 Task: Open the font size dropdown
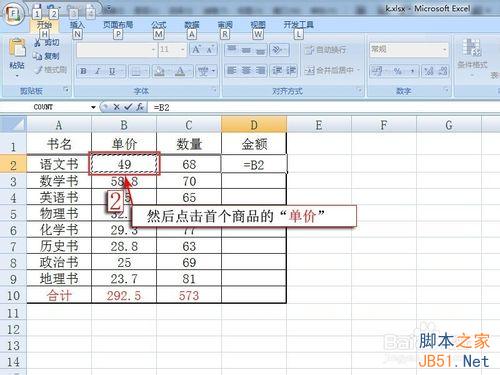pyautogui.click(x=183, y=50)
